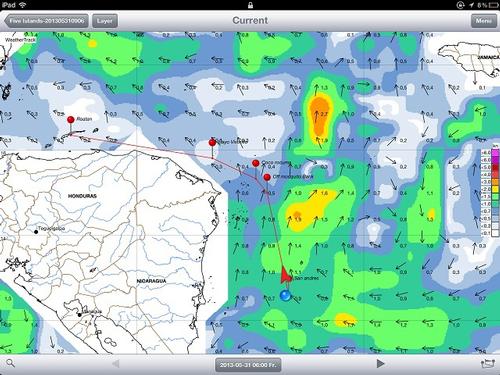Tap the JAMAICA label on map

click(x=488, y=58)
